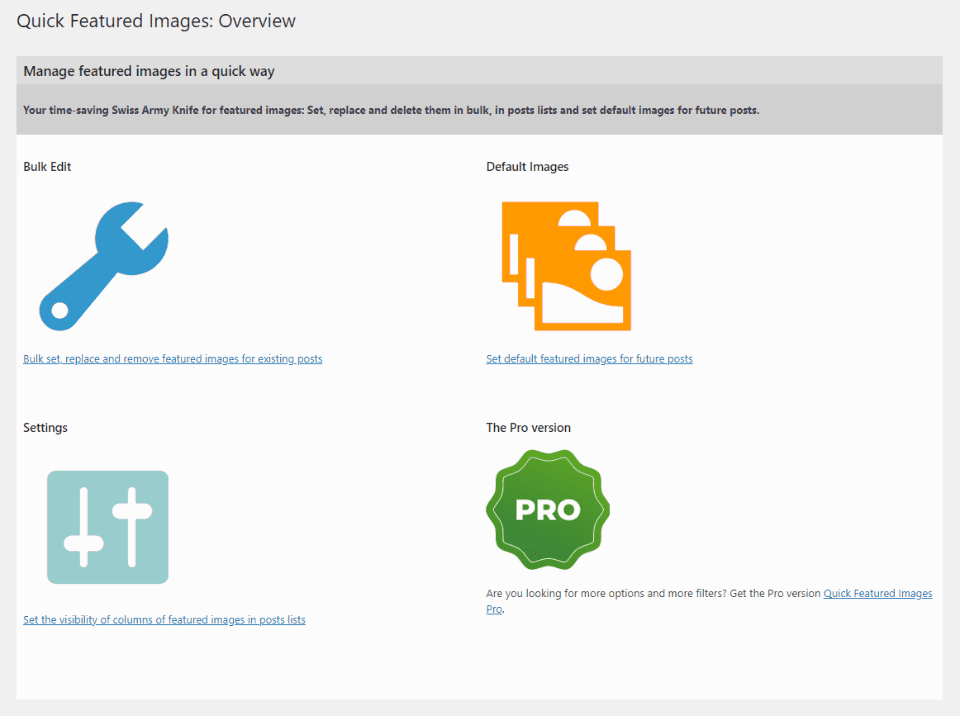This screenshot has width=960, height=716.
Task: Open the featured images column visibility link
Action: (x=164, y=619)
